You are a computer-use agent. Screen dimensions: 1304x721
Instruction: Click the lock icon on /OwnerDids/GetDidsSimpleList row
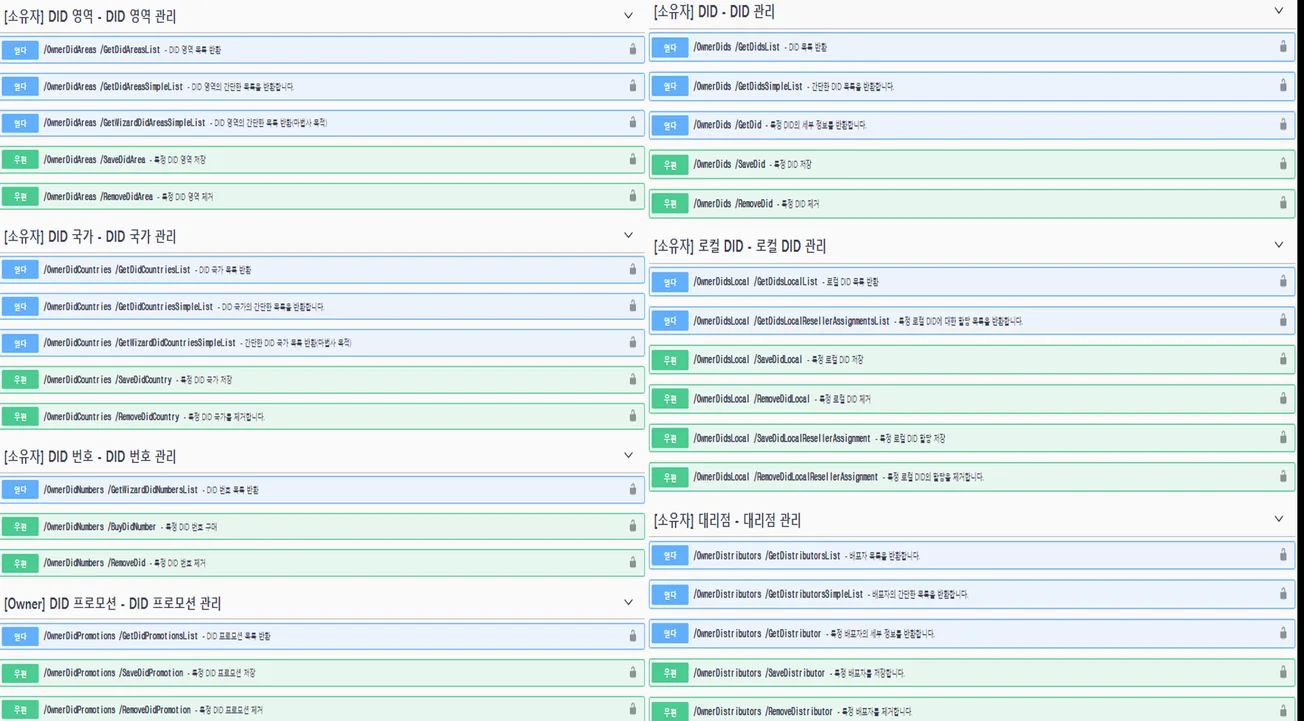tap(1283, 85)
